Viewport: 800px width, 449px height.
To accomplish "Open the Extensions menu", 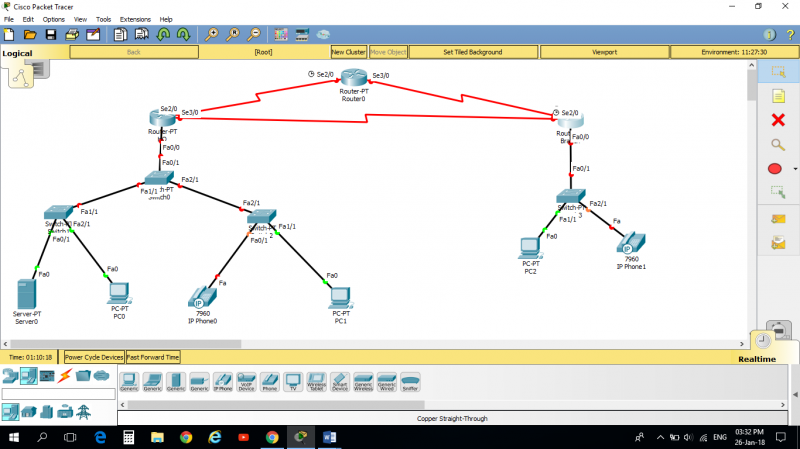I will (135, 19).
